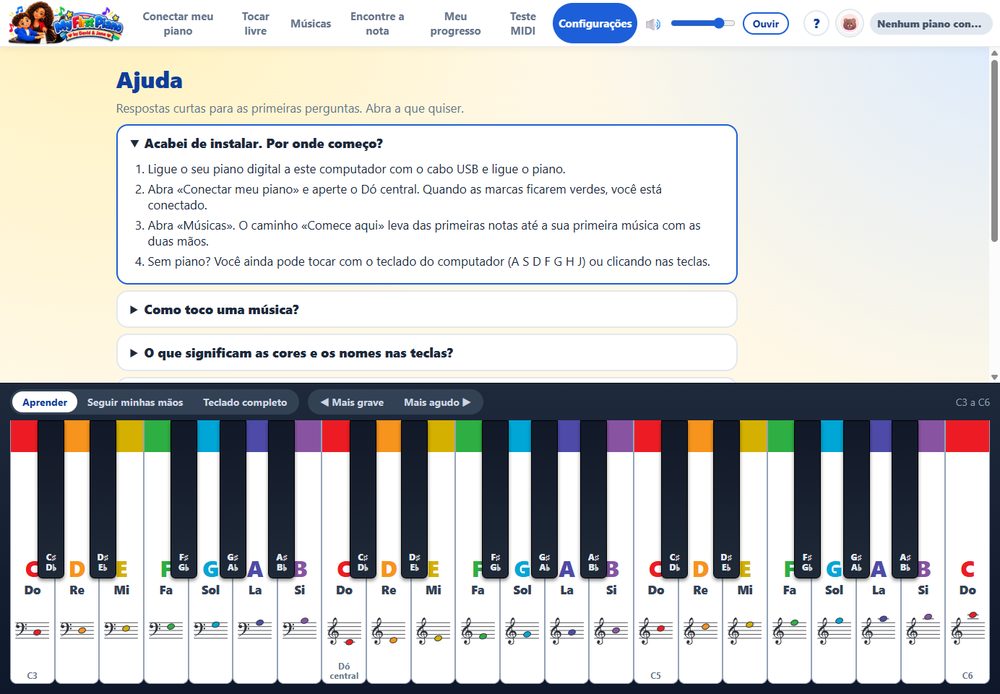Open the Músicas section
Screen dimensions: 1000x694
tap(311, 24)
